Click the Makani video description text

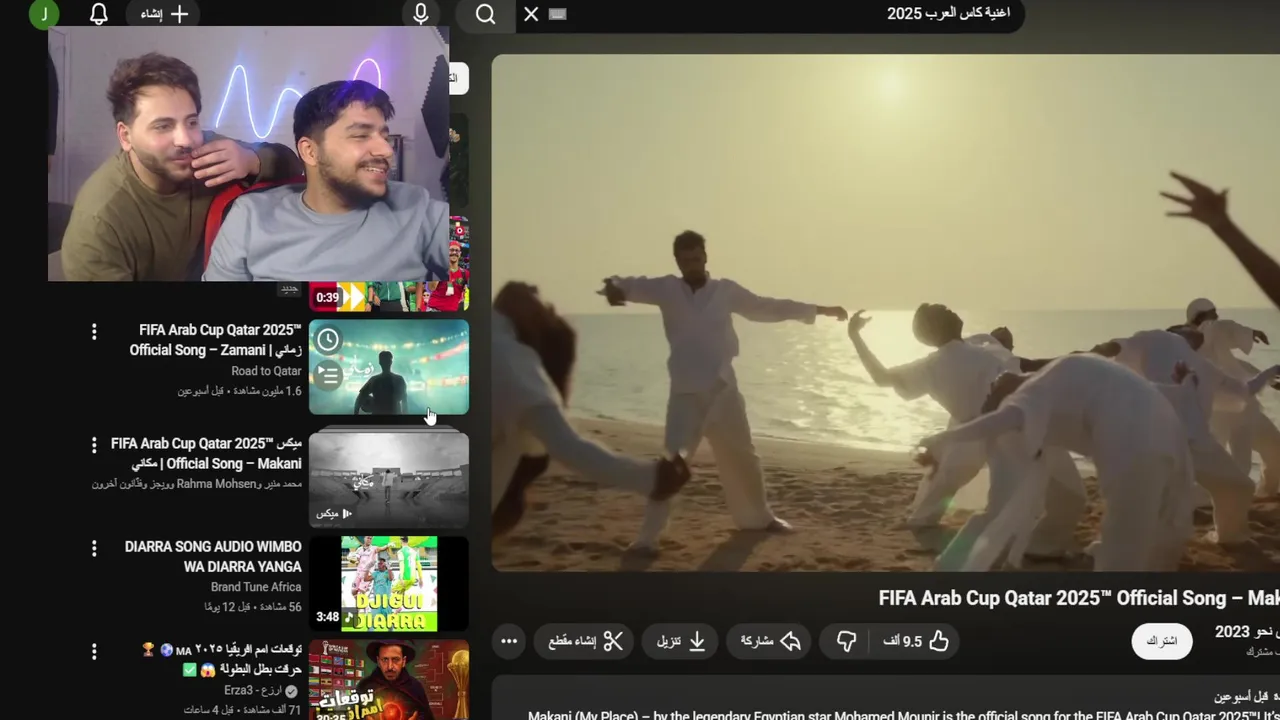tap(904, 714)
